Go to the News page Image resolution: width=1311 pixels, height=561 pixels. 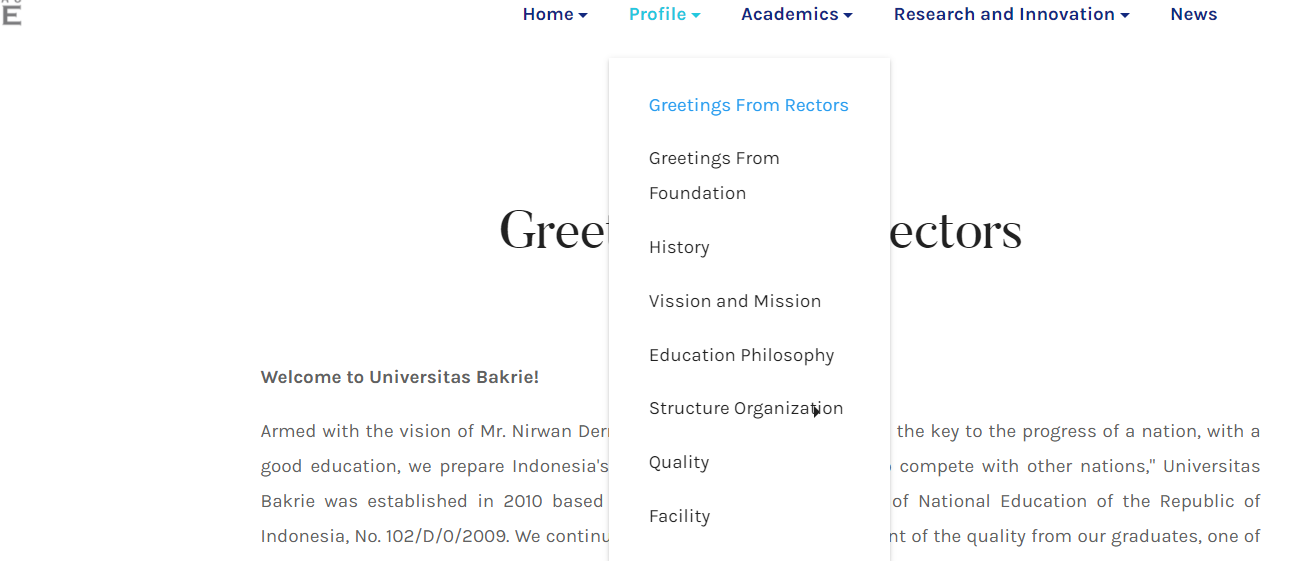(x=1193, y=14)
